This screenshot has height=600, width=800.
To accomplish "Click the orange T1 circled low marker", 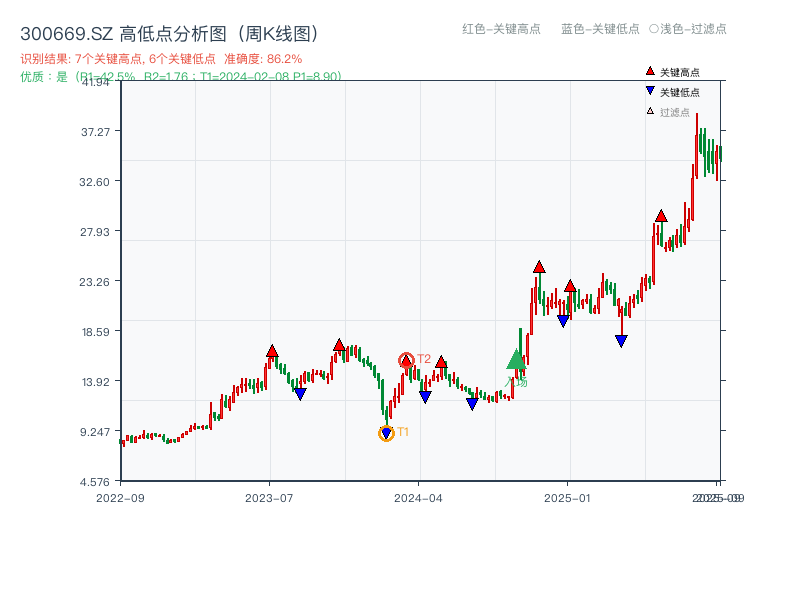I will tap(387, 433).
